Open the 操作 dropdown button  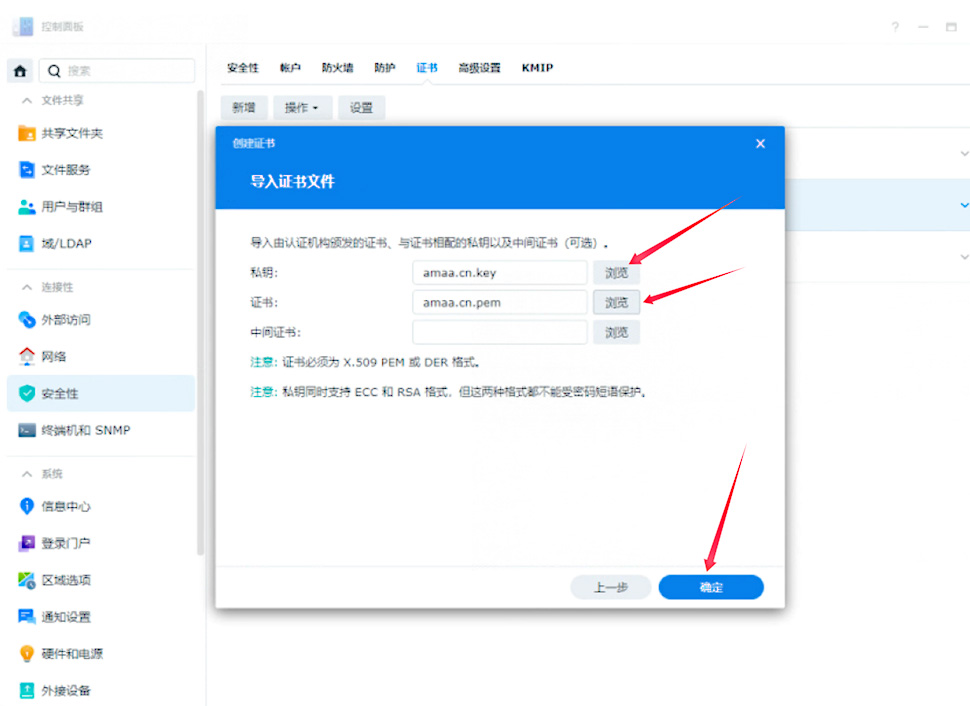301,108
